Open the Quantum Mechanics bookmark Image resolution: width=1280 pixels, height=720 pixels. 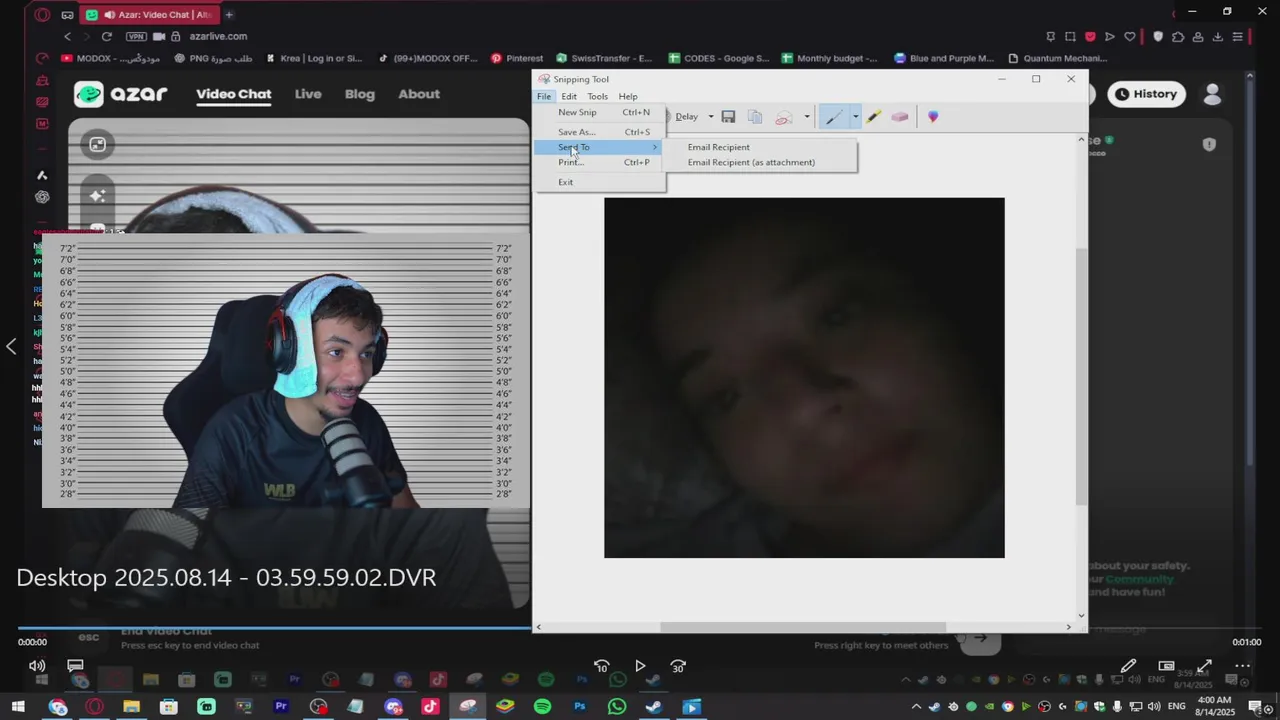point(1057,58)
